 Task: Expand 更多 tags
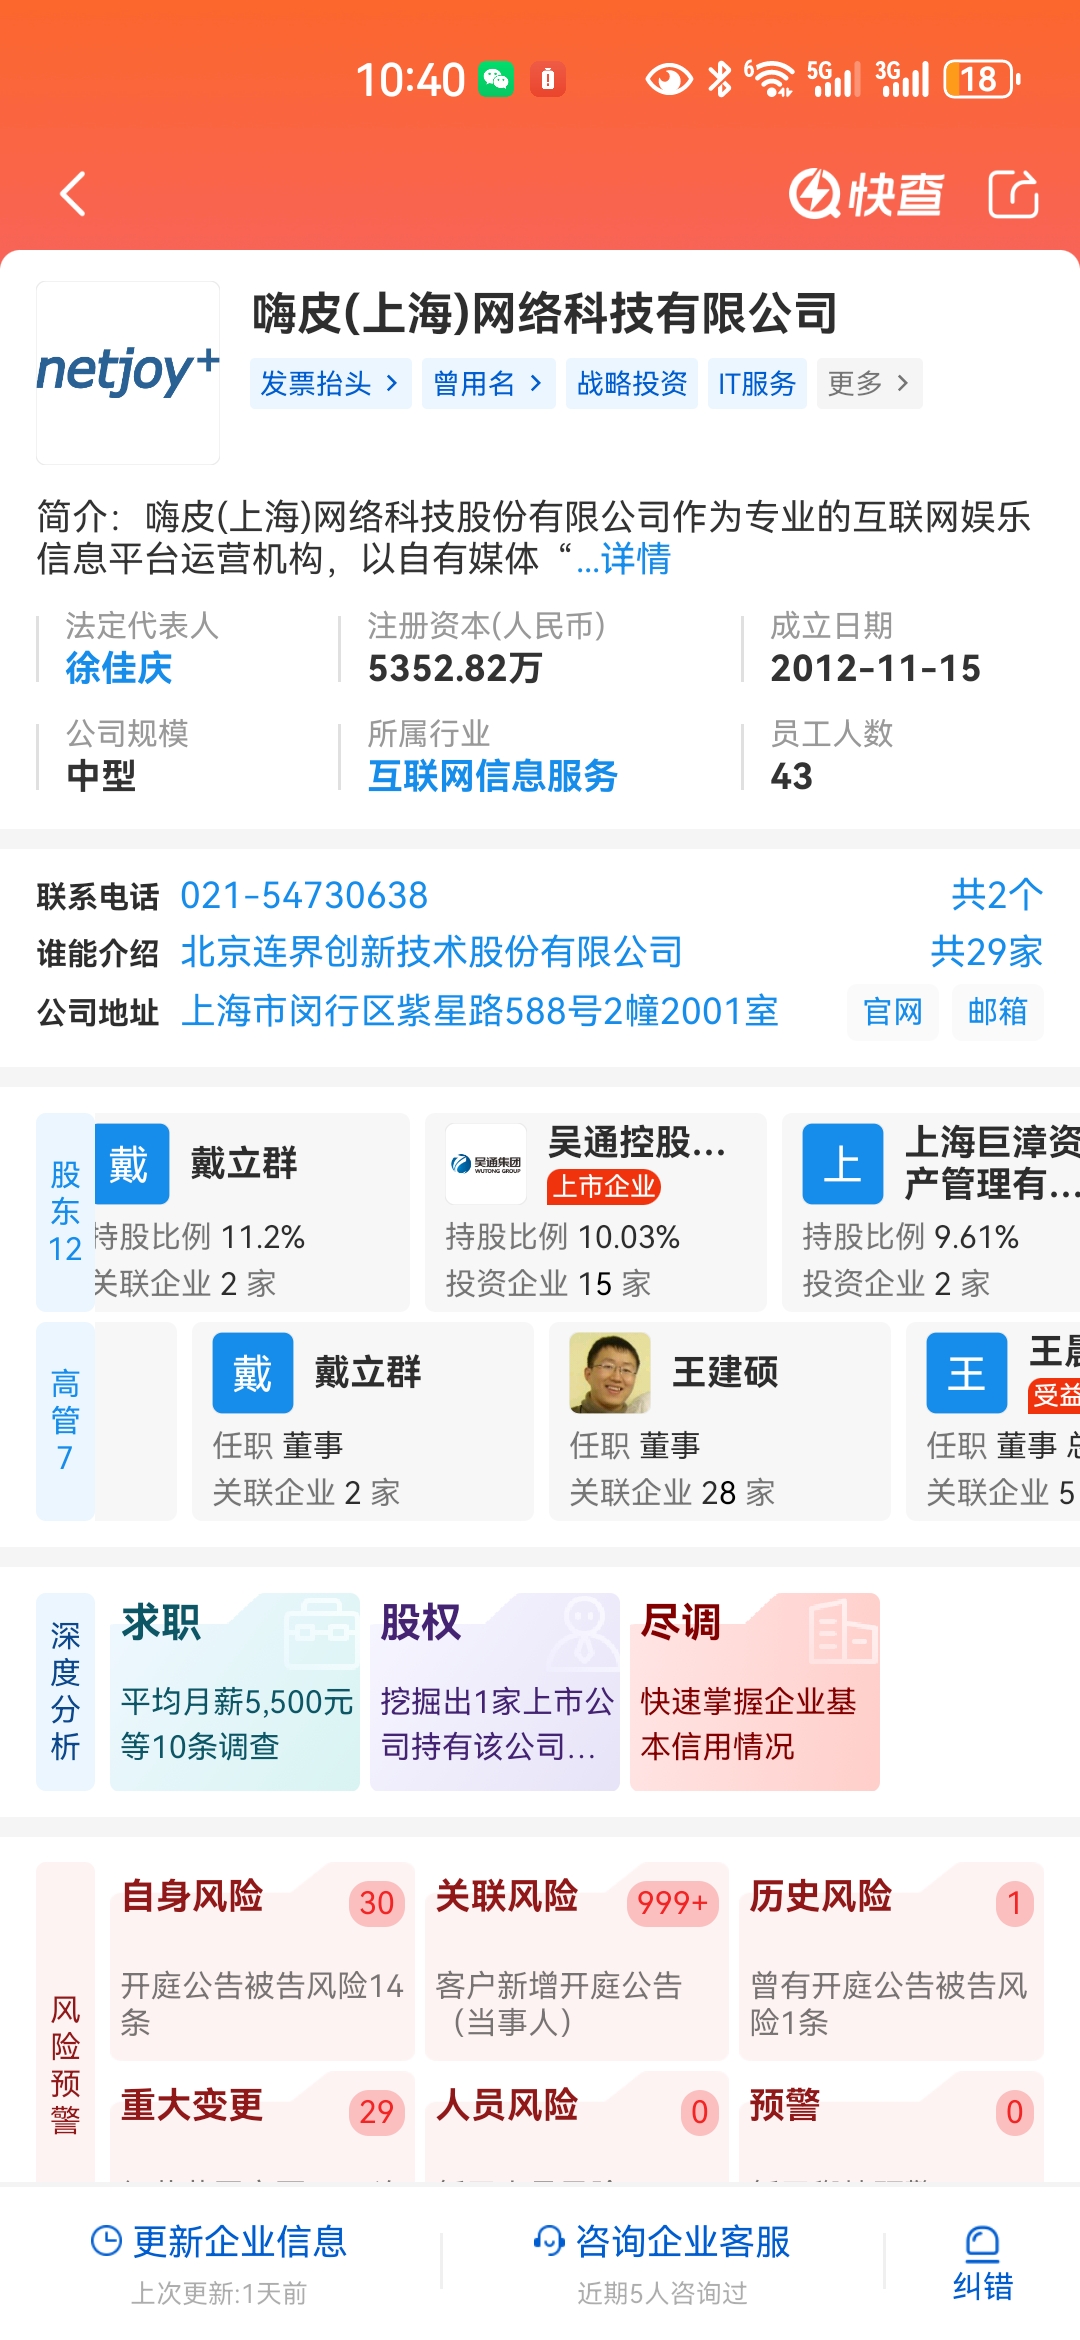tap(869, 384)
